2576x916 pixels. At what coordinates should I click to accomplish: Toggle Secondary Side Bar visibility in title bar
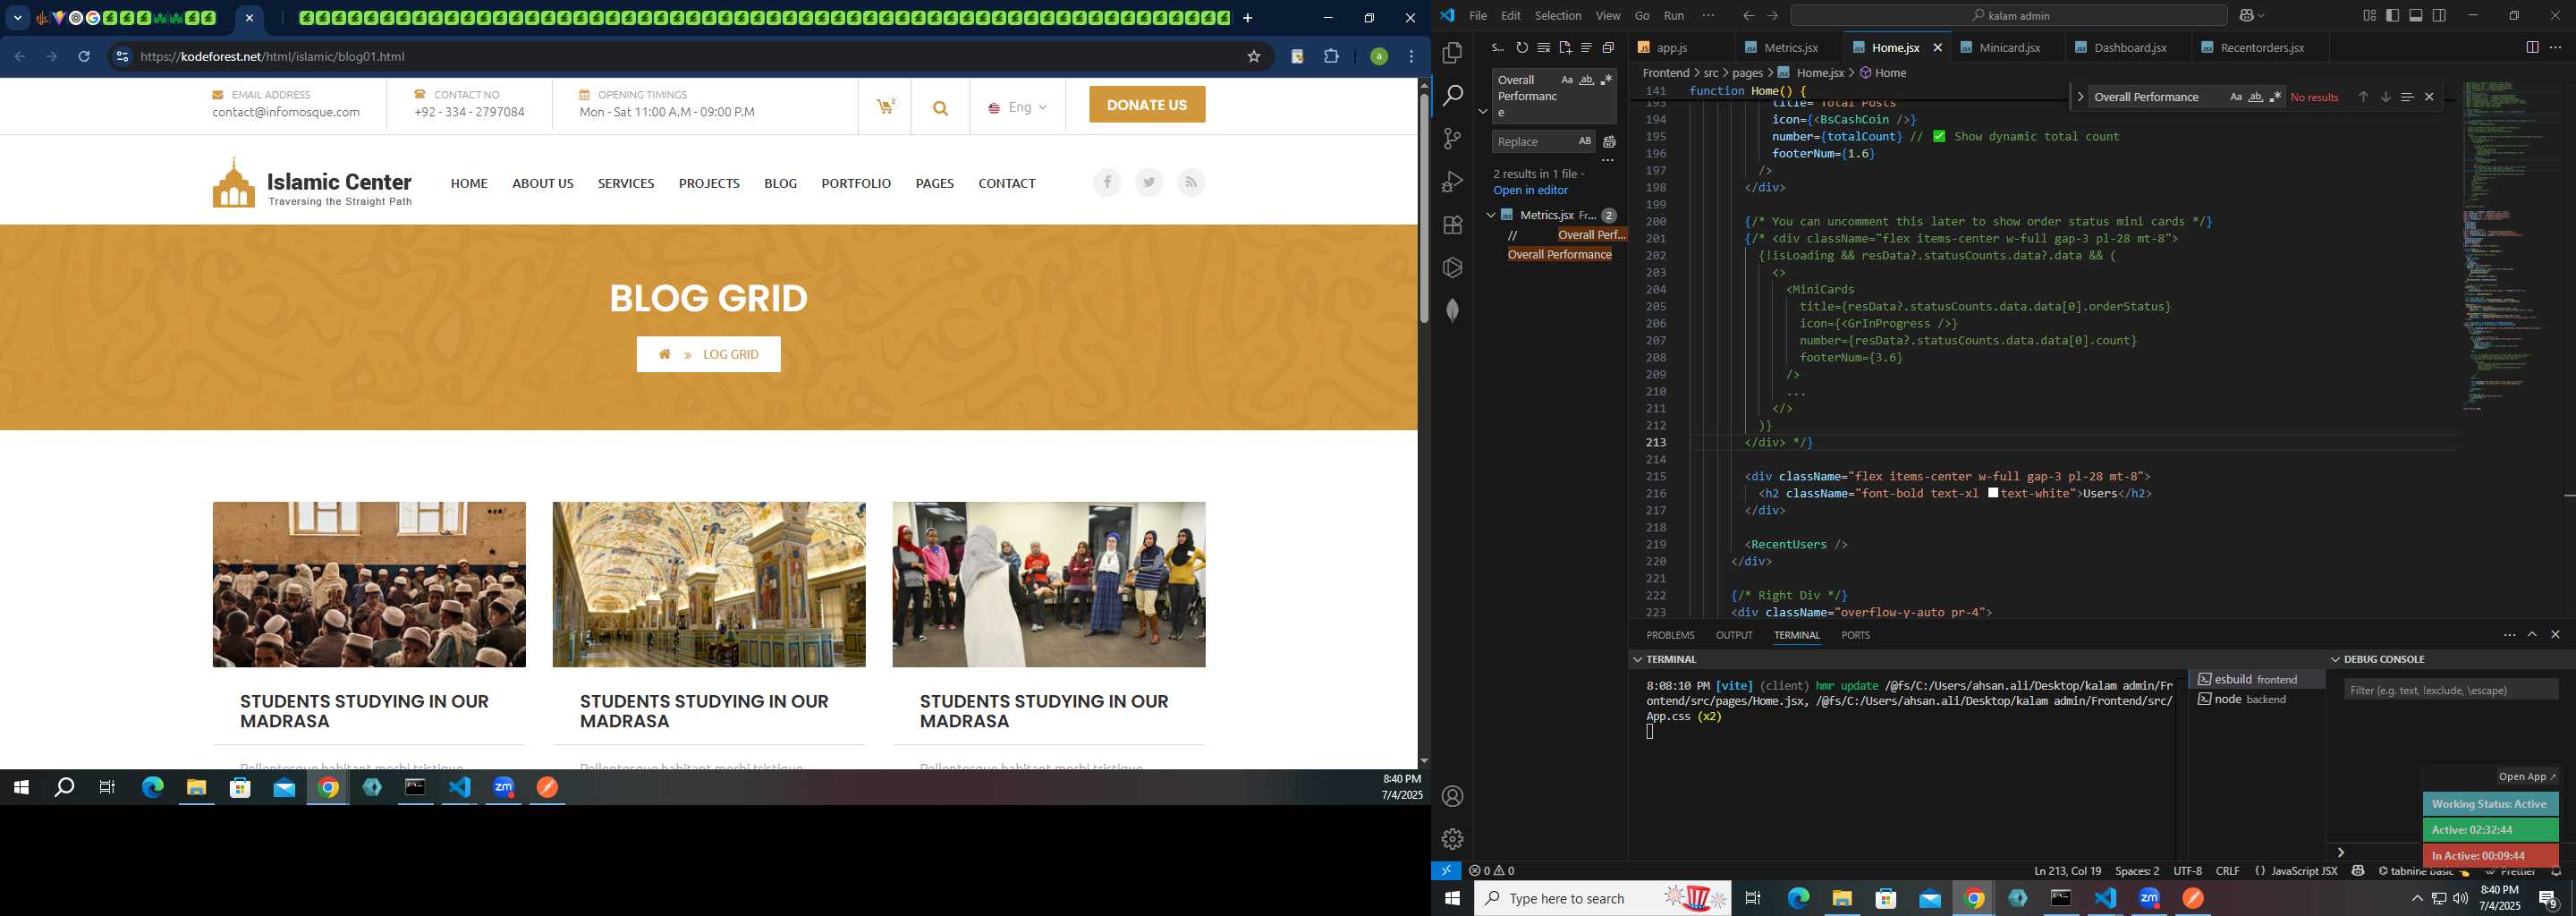[2439, 16]
